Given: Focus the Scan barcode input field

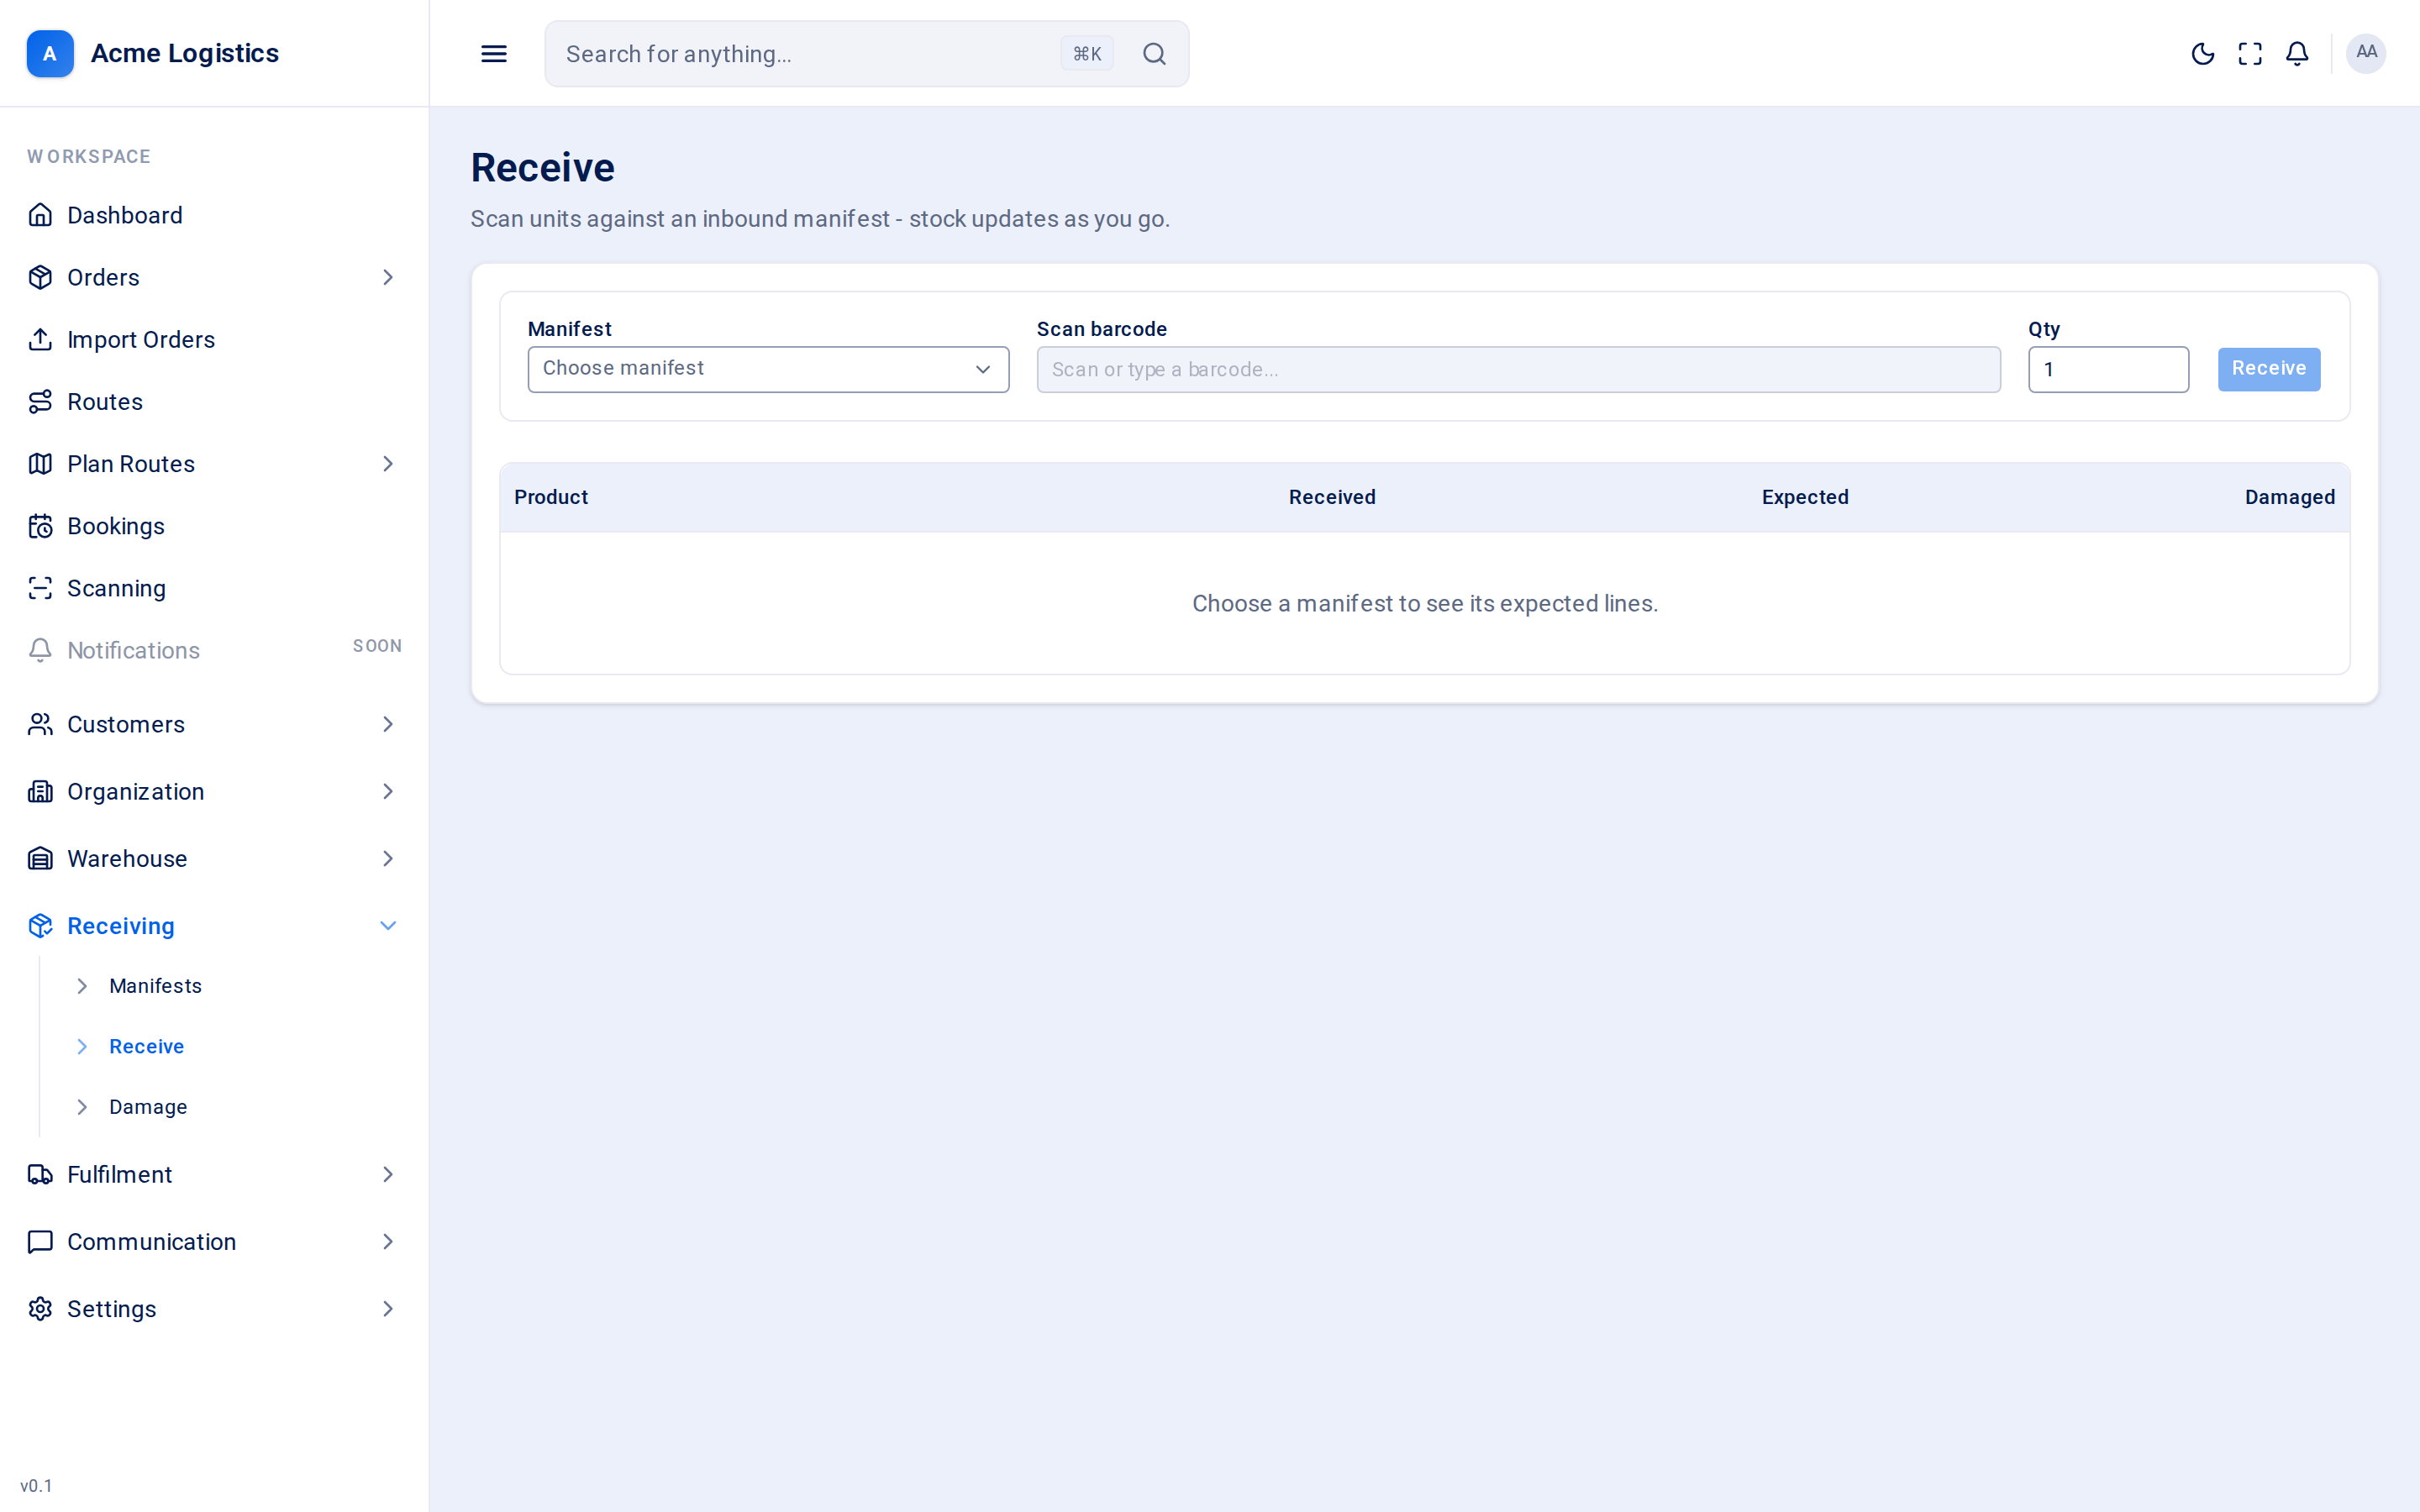Looking at the screenshot, I should pos(1518,369).
